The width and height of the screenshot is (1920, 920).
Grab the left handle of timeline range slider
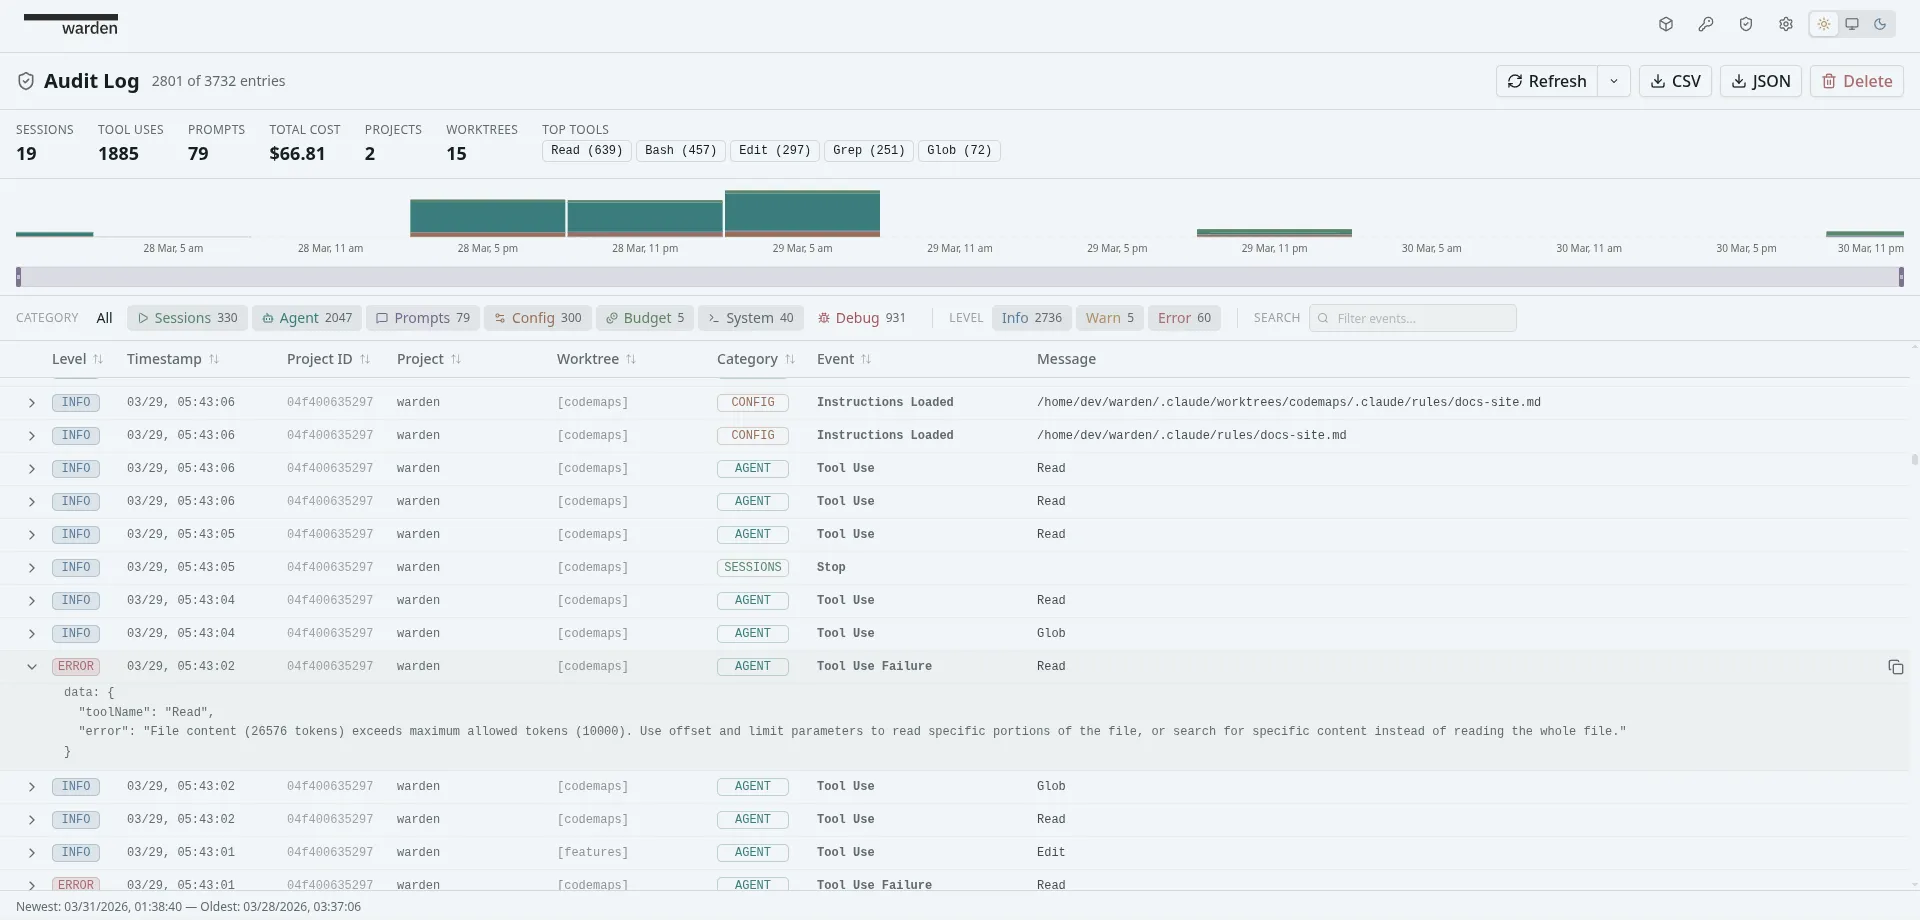point(19,277)
